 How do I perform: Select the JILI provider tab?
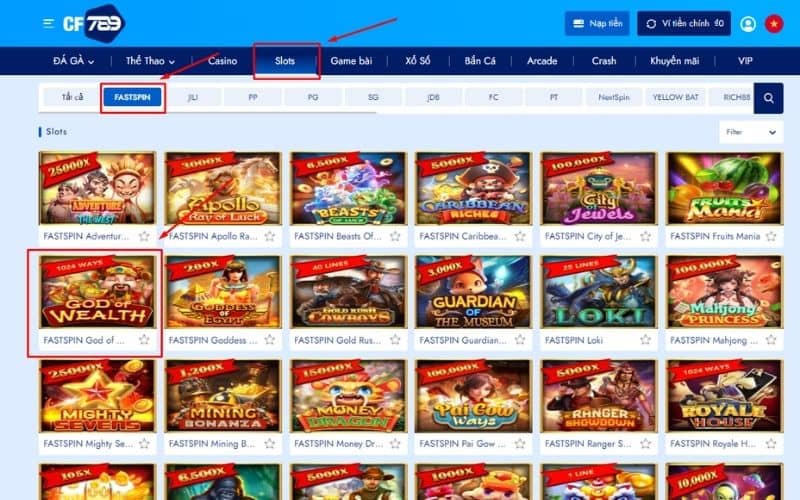point(192,97)
